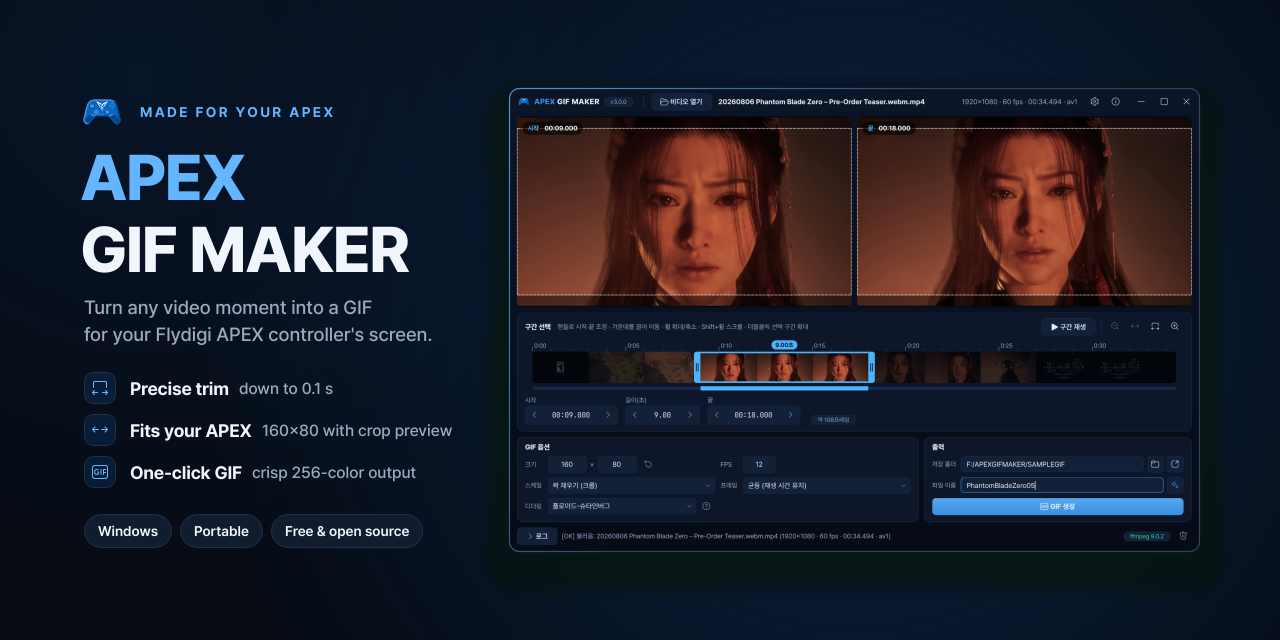Click the height field showing 80
The height and width of the screenshot is (640, 1280).
617,464
